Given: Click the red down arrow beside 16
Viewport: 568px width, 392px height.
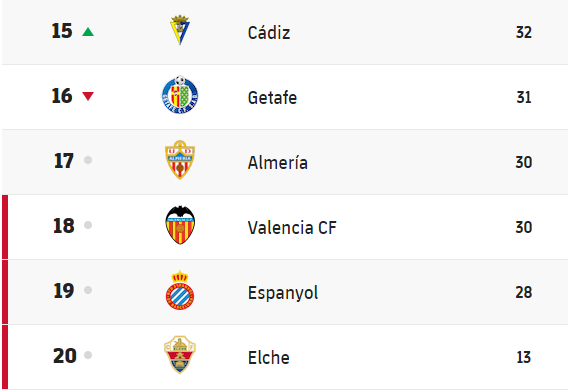Looking at the screenshot, I should (x=88, y=96).
